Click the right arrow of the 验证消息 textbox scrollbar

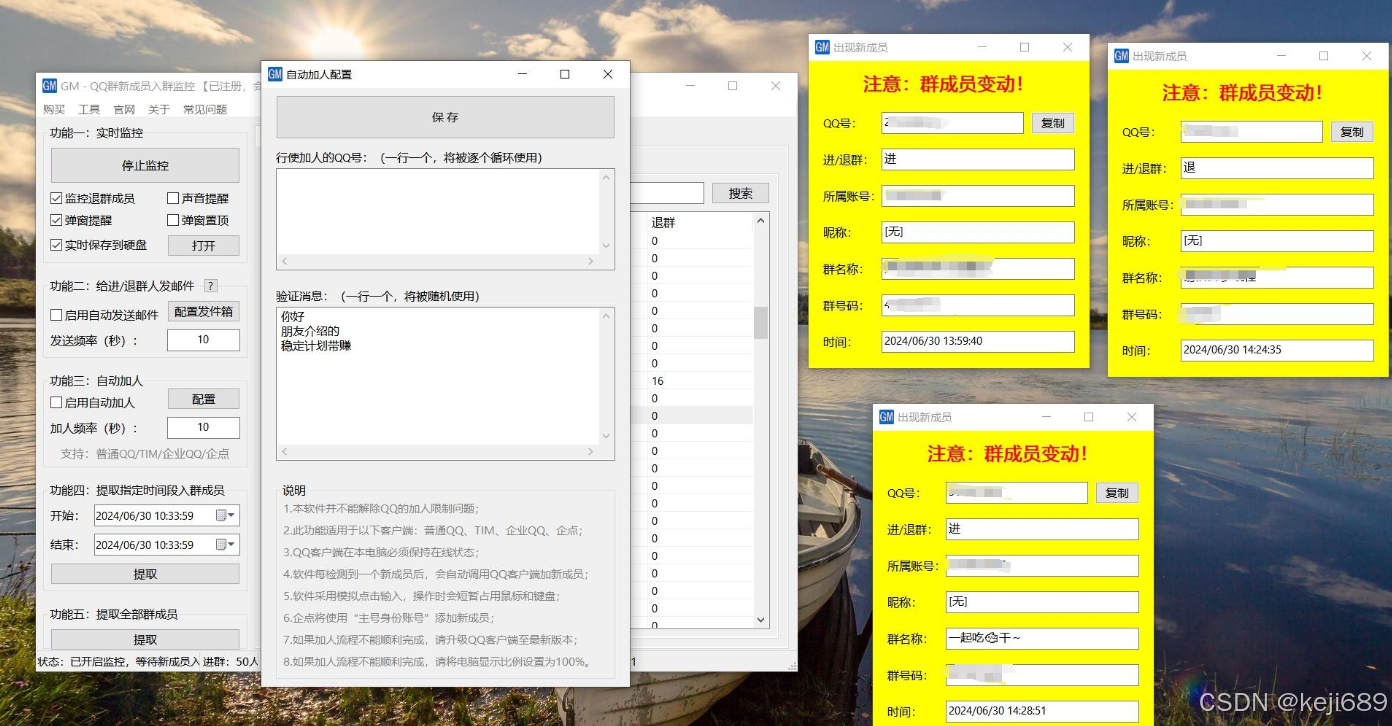point(591,452)
